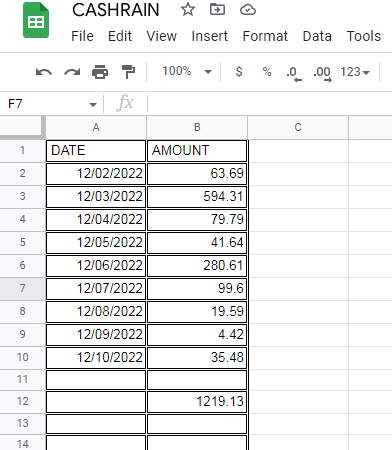Format as currency with dollar icon
Viewport: 392px width, 450px height.
[x=239, y=72]
